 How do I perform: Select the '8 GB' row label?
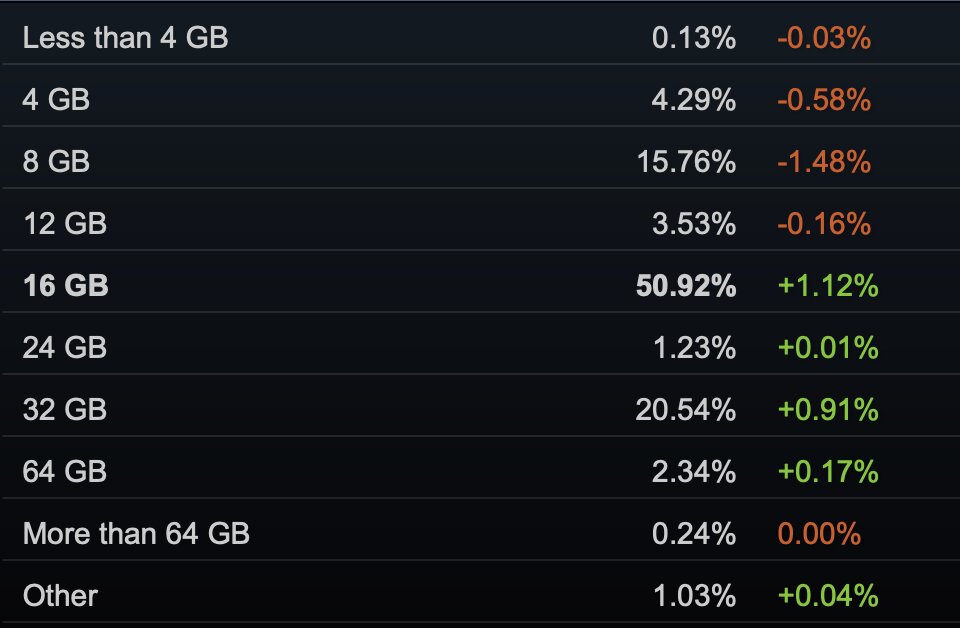(x=56, y=162)
